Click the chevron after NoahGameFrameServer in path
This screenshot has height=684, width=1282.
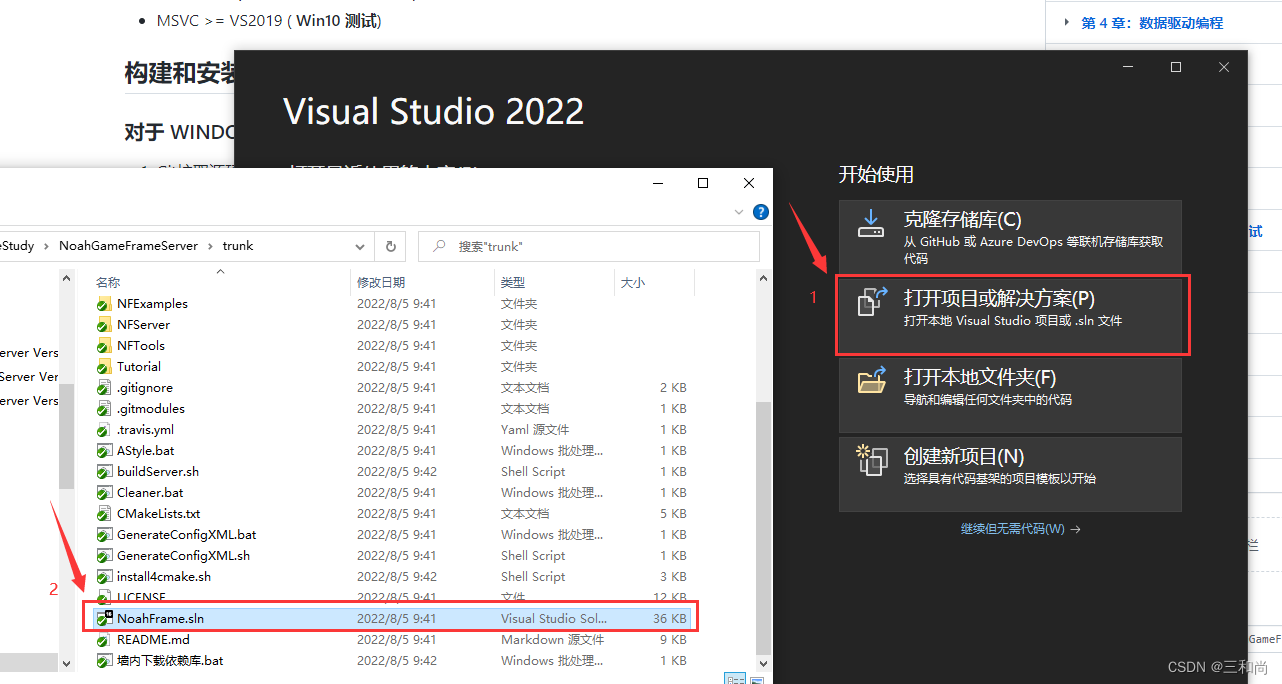point(210,246)
